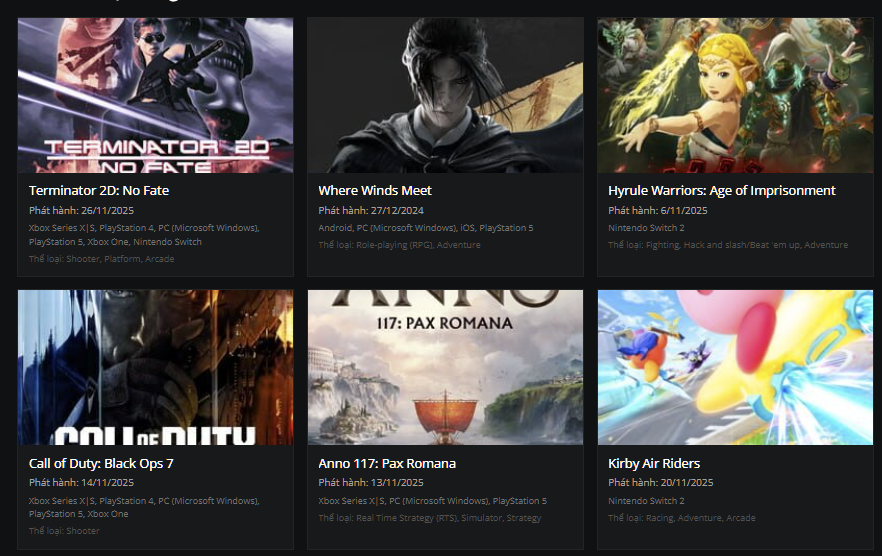Open Hyrule Warriors: Age of Imprisonment title
Image resolution: width=882 pixels, height=556 pixels.
pyautogui.click(x=721, y=190)
